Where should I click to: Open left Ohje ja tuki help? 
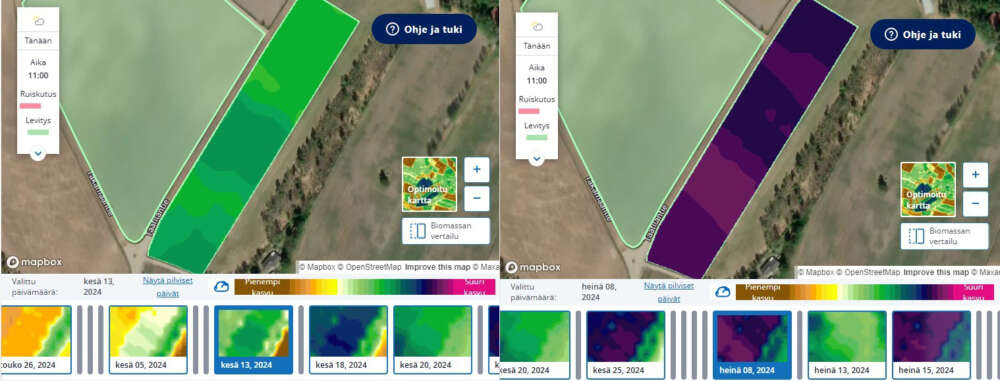click(424, 29)
